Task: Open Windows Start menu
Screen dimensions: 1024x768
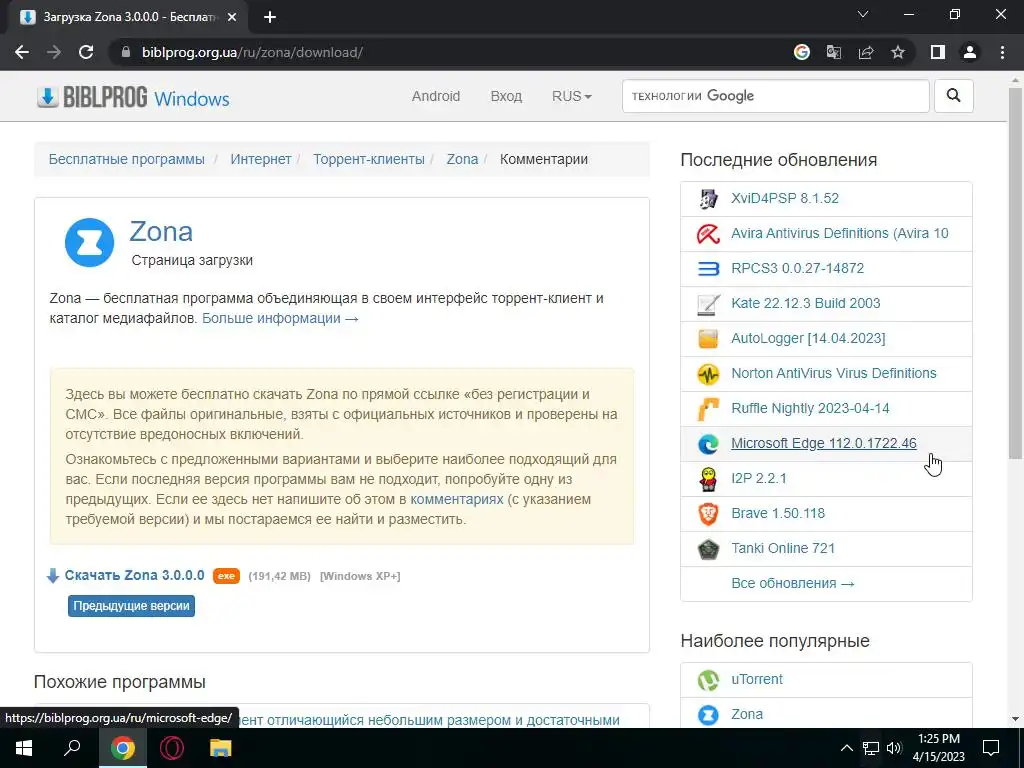Action: (24, 748)
